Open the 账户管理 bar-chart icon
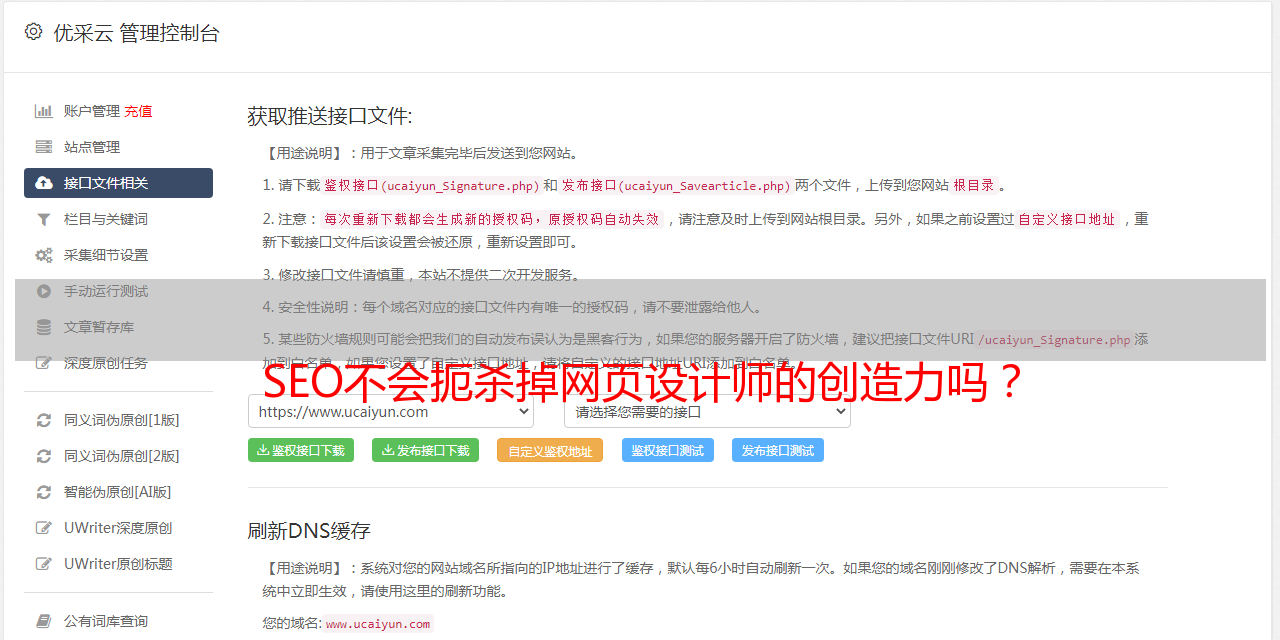This screenshot has height=640, width=1280. (44, 111)
